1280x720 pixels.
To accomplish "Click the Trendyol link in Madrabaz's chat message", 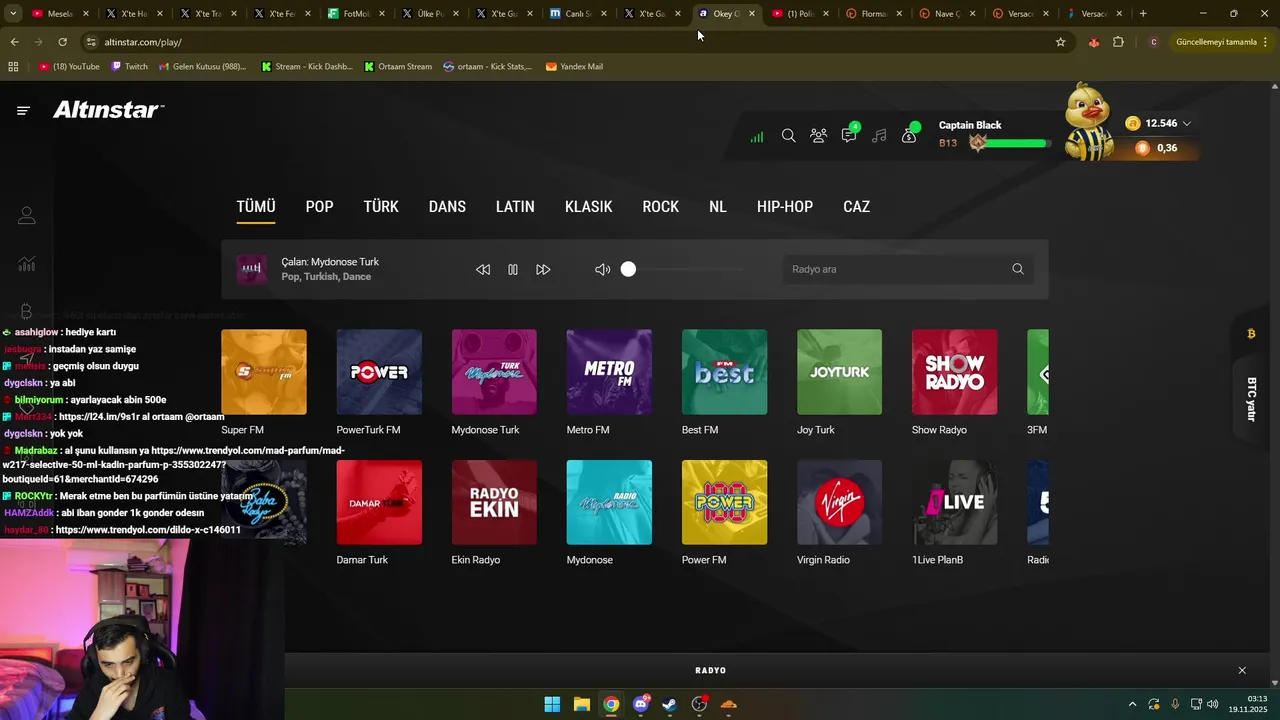I will click(x=173, y=465).
